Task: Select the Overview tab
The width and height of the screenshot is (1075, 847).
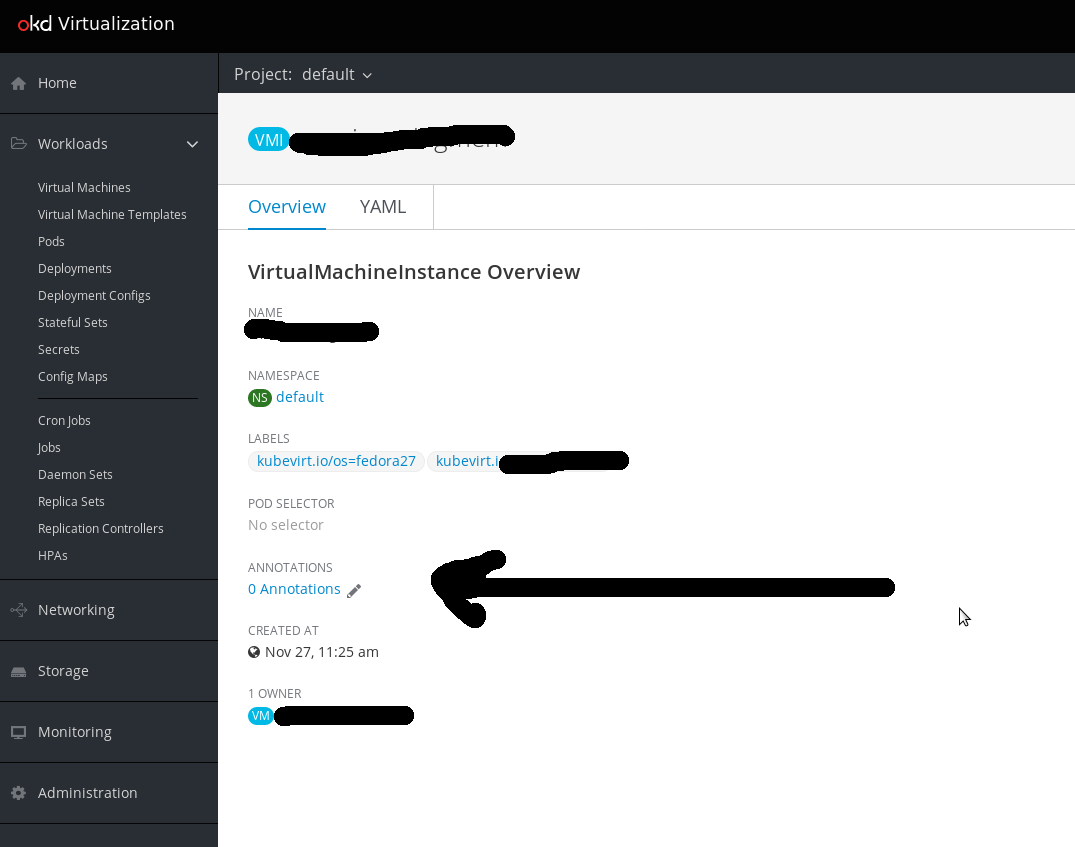Action: (287, 206)
